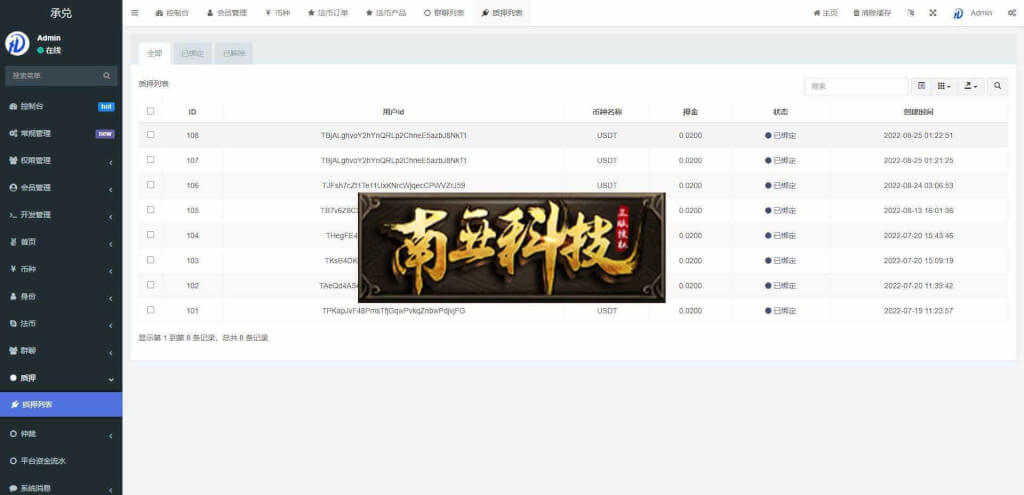Toggle the sidebar with the hamburger icon

pyautogui.click(x=135, y=13)
